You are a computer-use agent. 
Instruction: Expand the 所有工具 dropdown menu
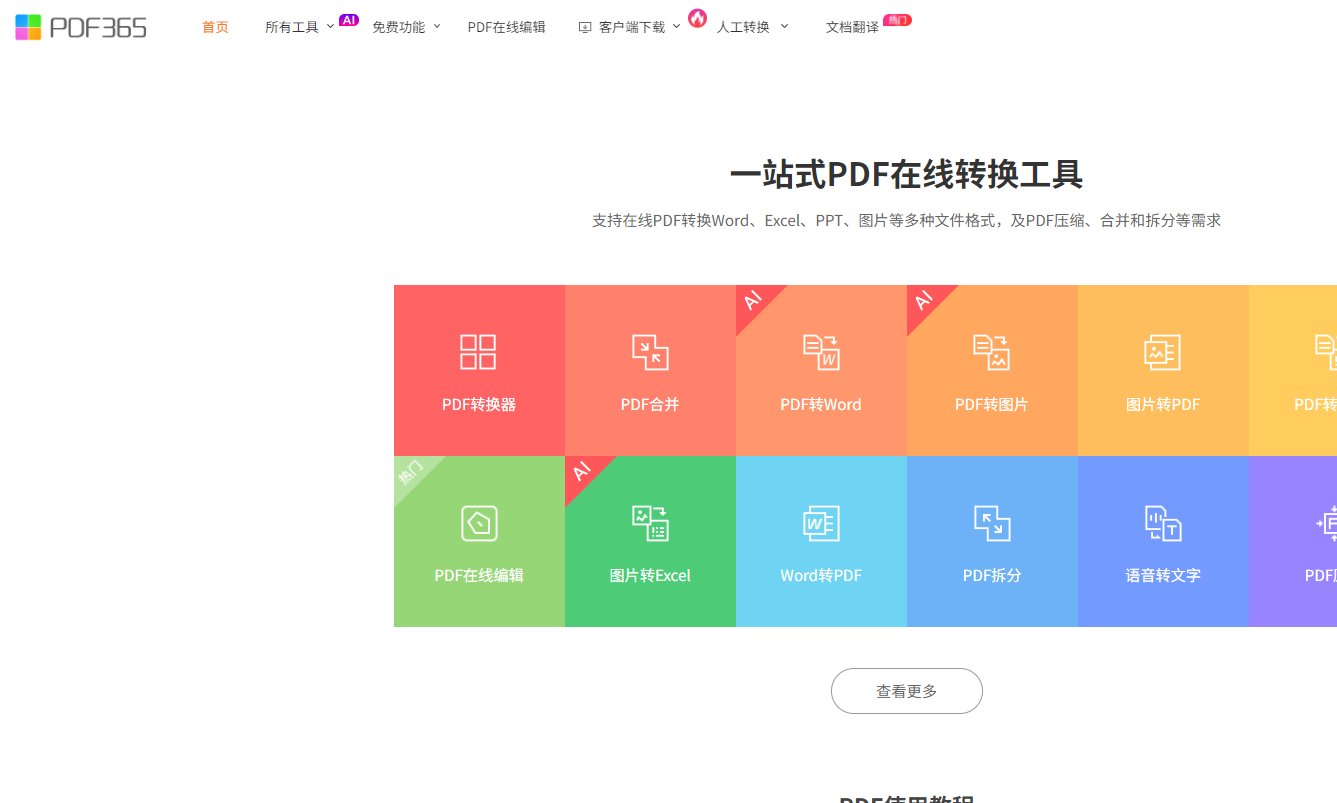(x=298, y=27)
